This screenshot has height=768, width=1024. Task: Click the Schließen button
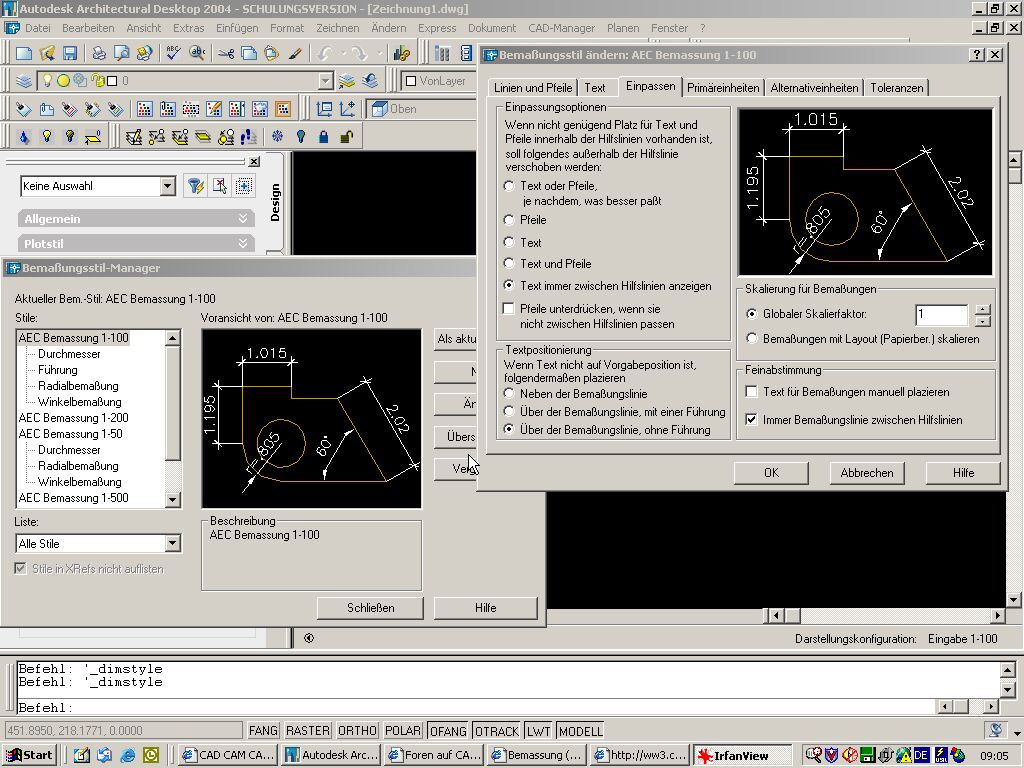pyautogui.click(x=370, y=608)
